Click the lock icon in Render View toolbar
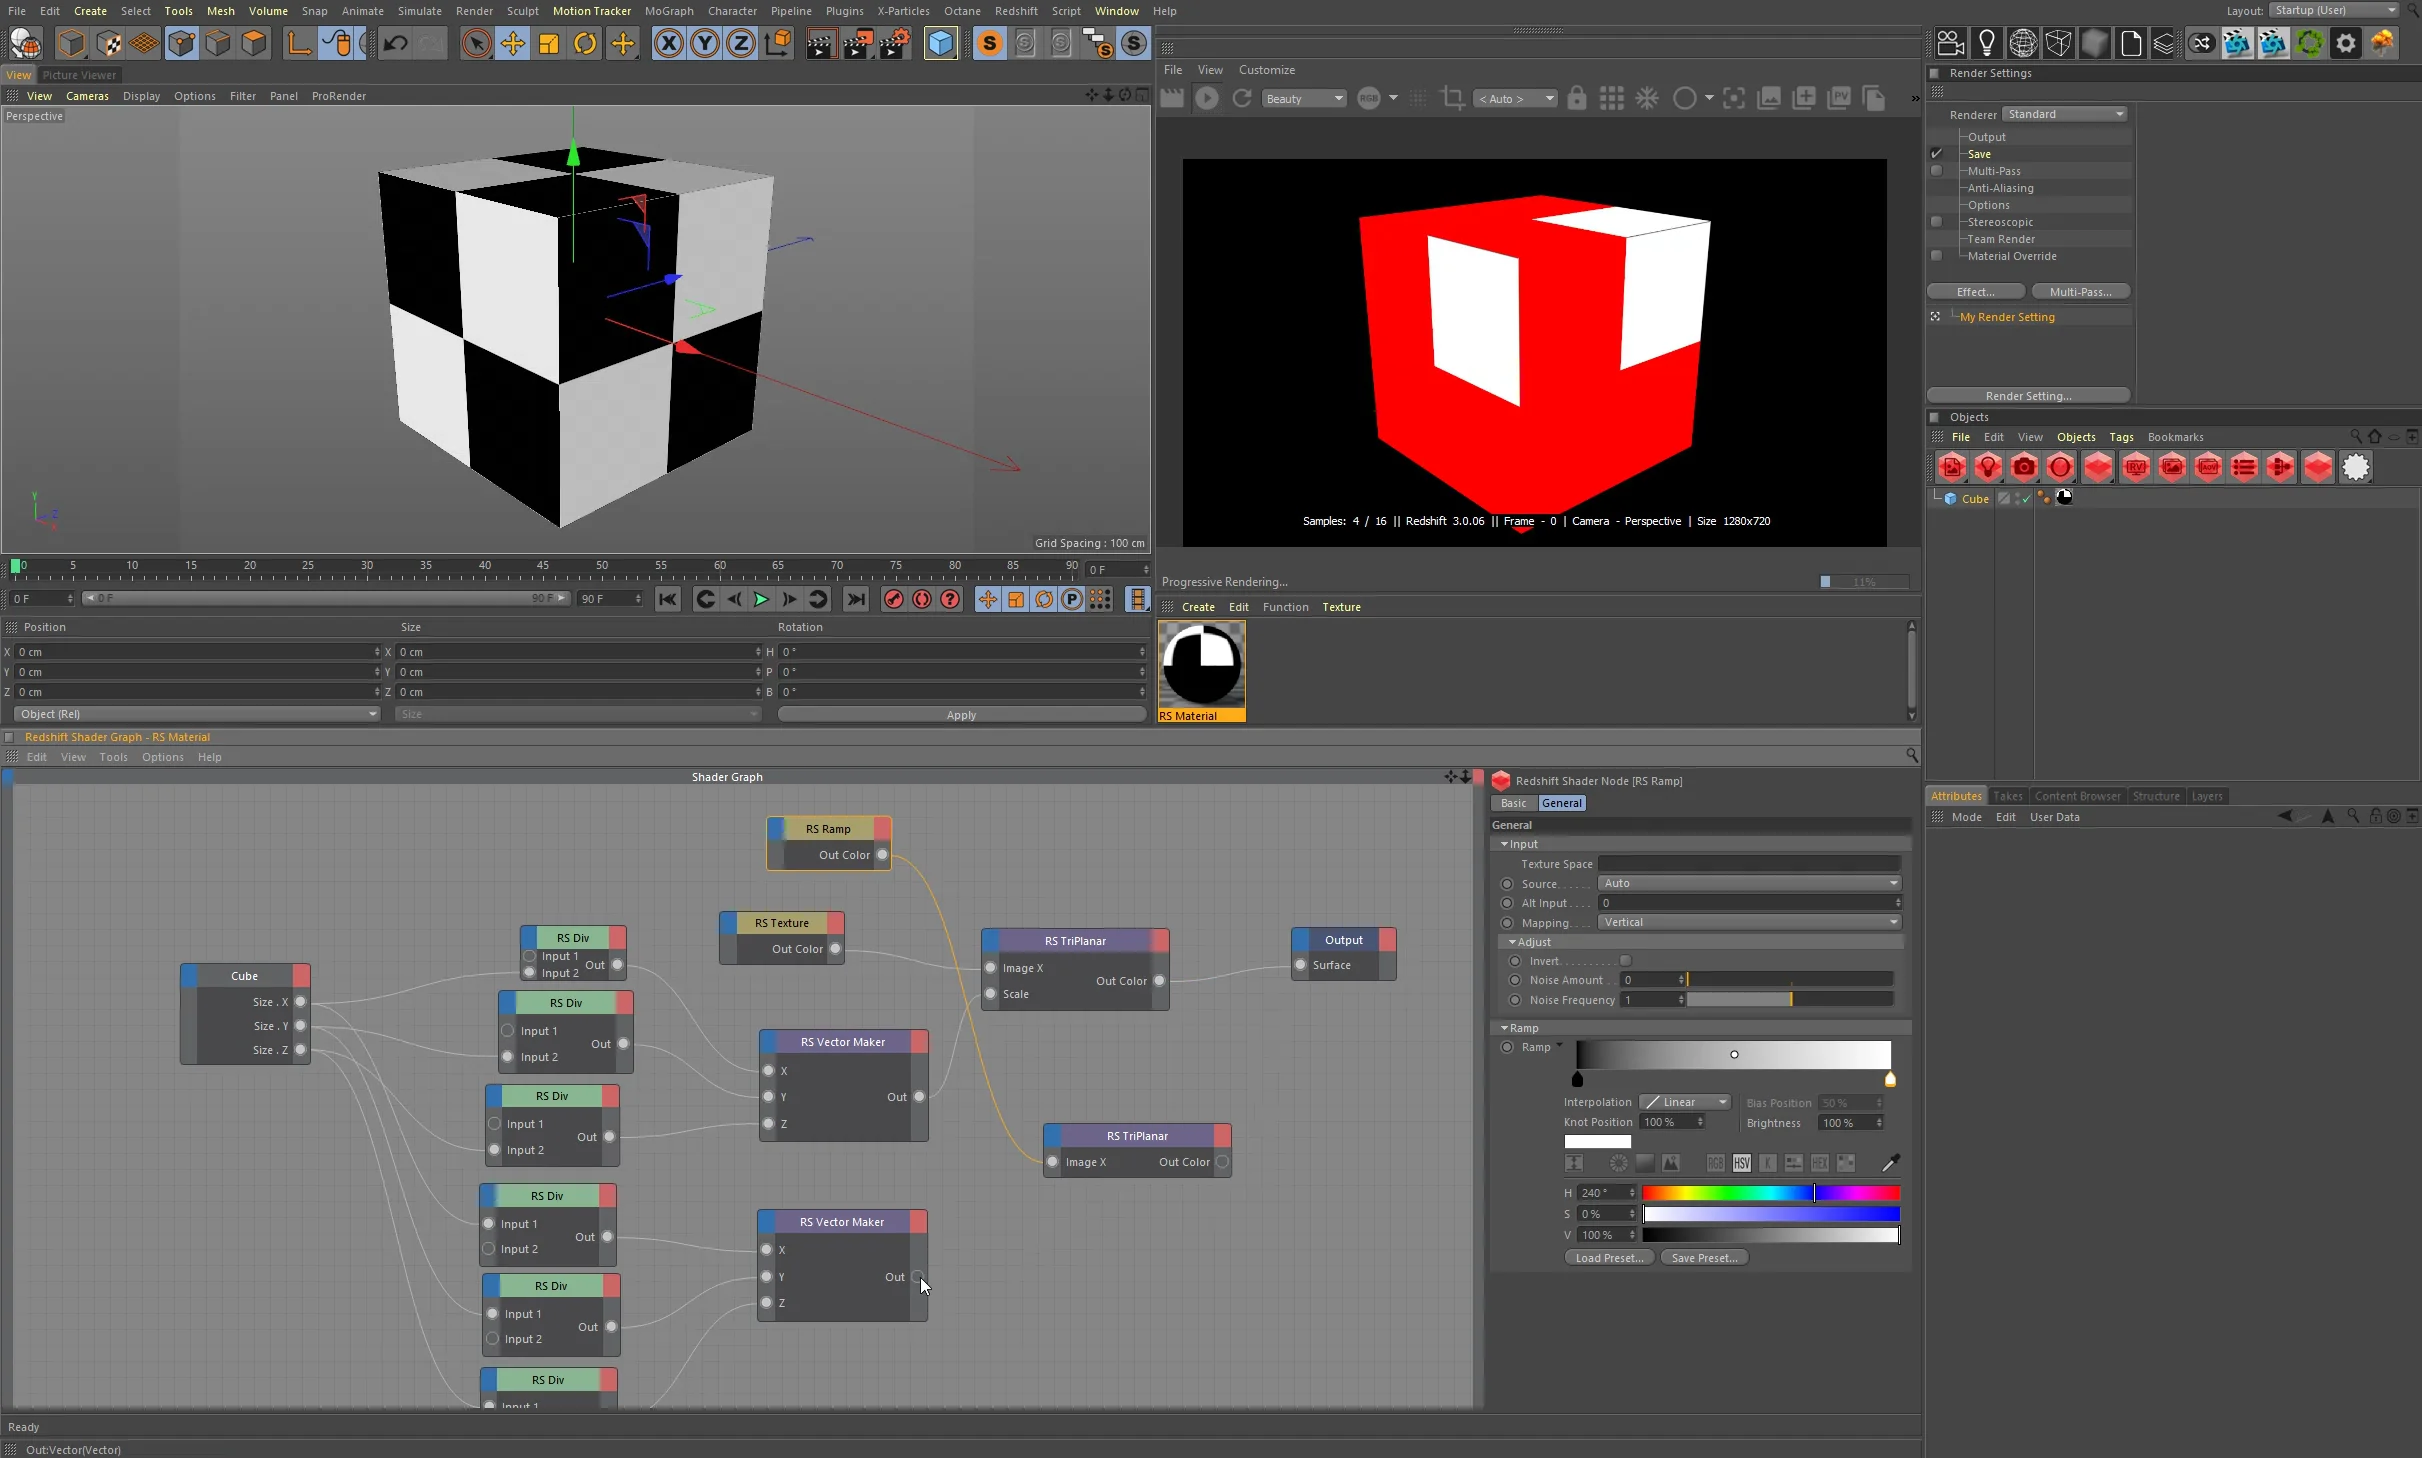Screen dimensions: 2422x1458 (x=1576, y=98)
